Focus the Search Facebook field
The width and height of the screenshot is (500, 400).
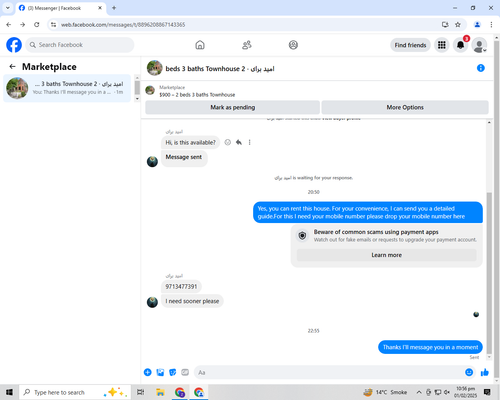pos(80,45)
